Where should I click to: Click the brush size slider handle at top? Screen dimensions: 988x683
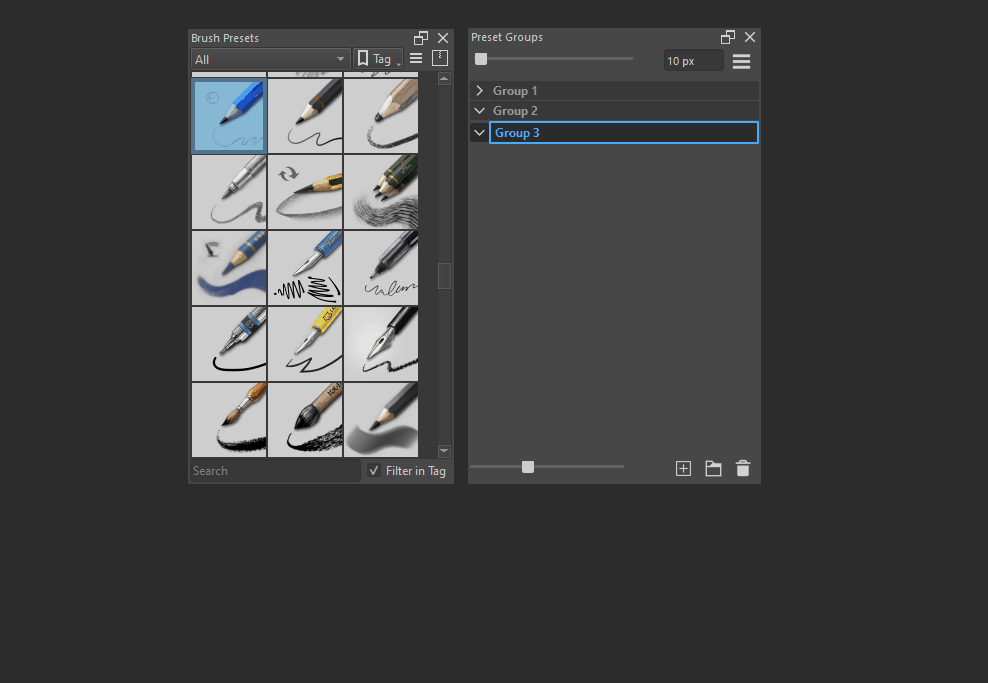(481, 59)
